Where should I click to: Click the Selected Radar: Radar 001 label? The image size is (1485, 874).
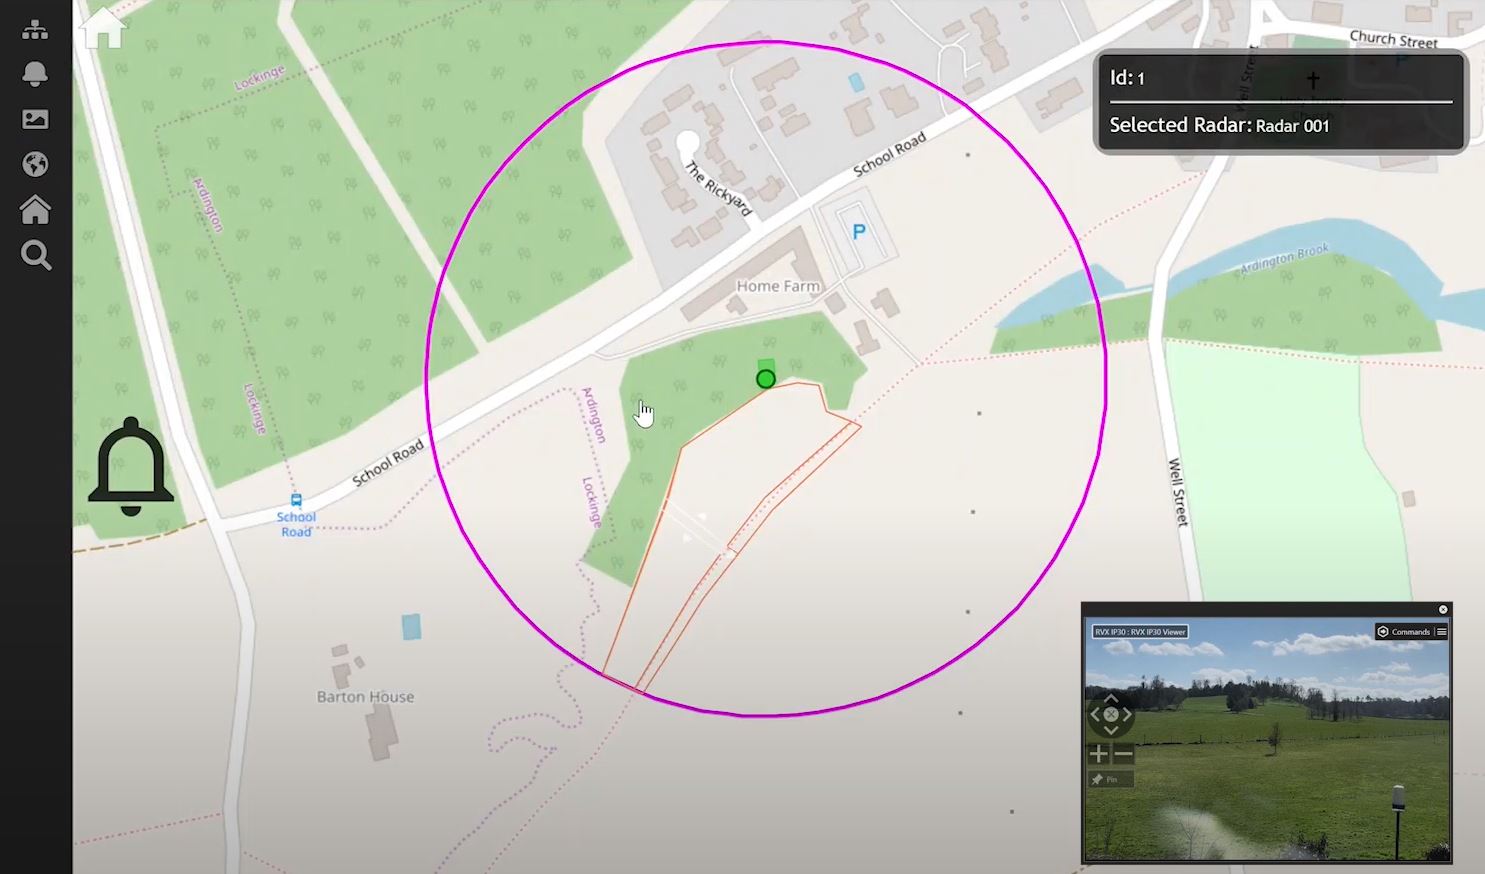1219,125
